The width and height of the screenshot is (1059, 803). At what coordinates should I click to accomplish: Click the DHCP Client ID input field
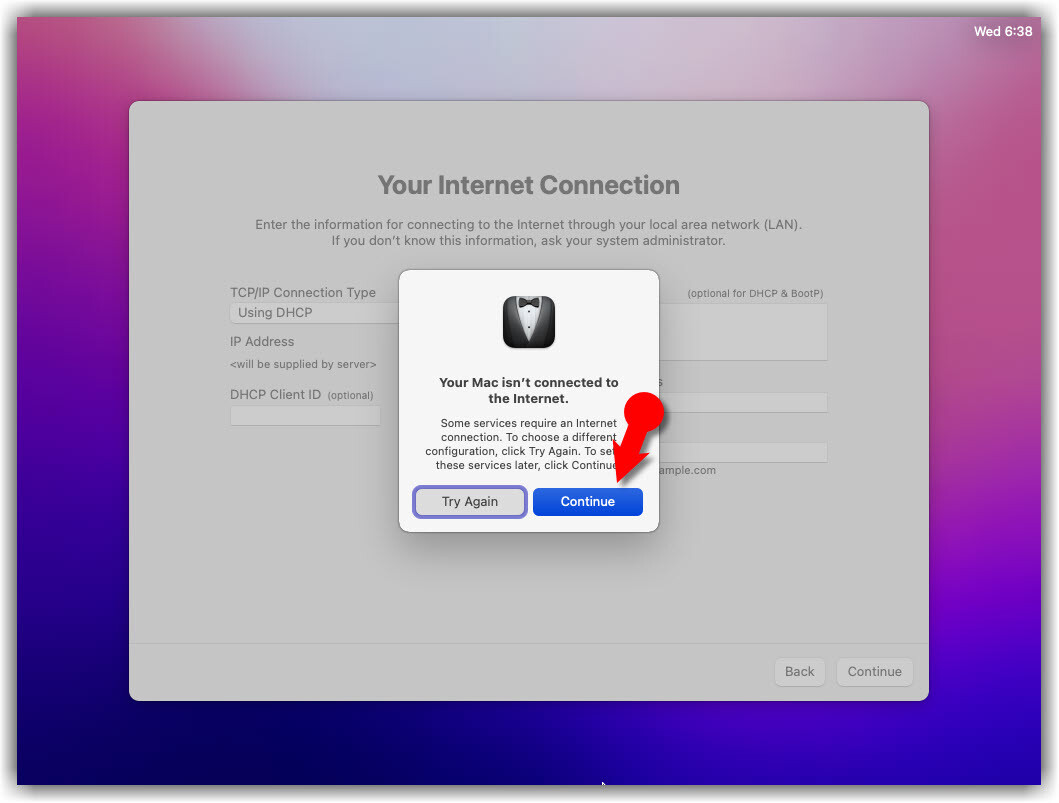305,415
